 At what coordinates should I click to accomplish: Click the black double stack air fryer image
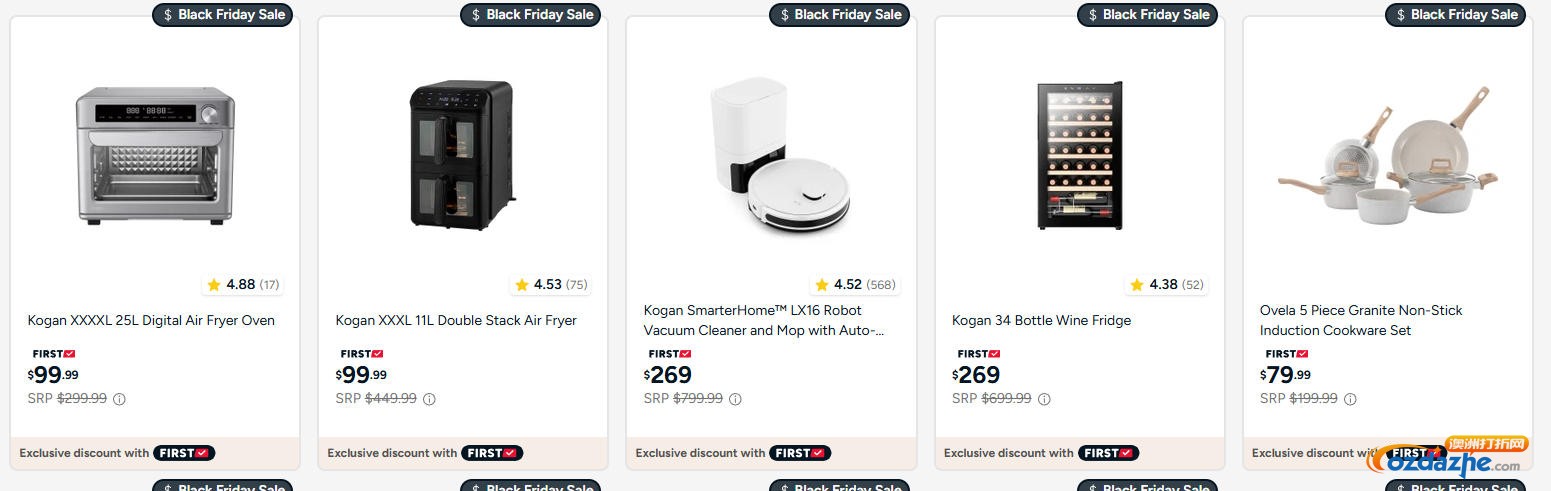[x=462, y=155]
